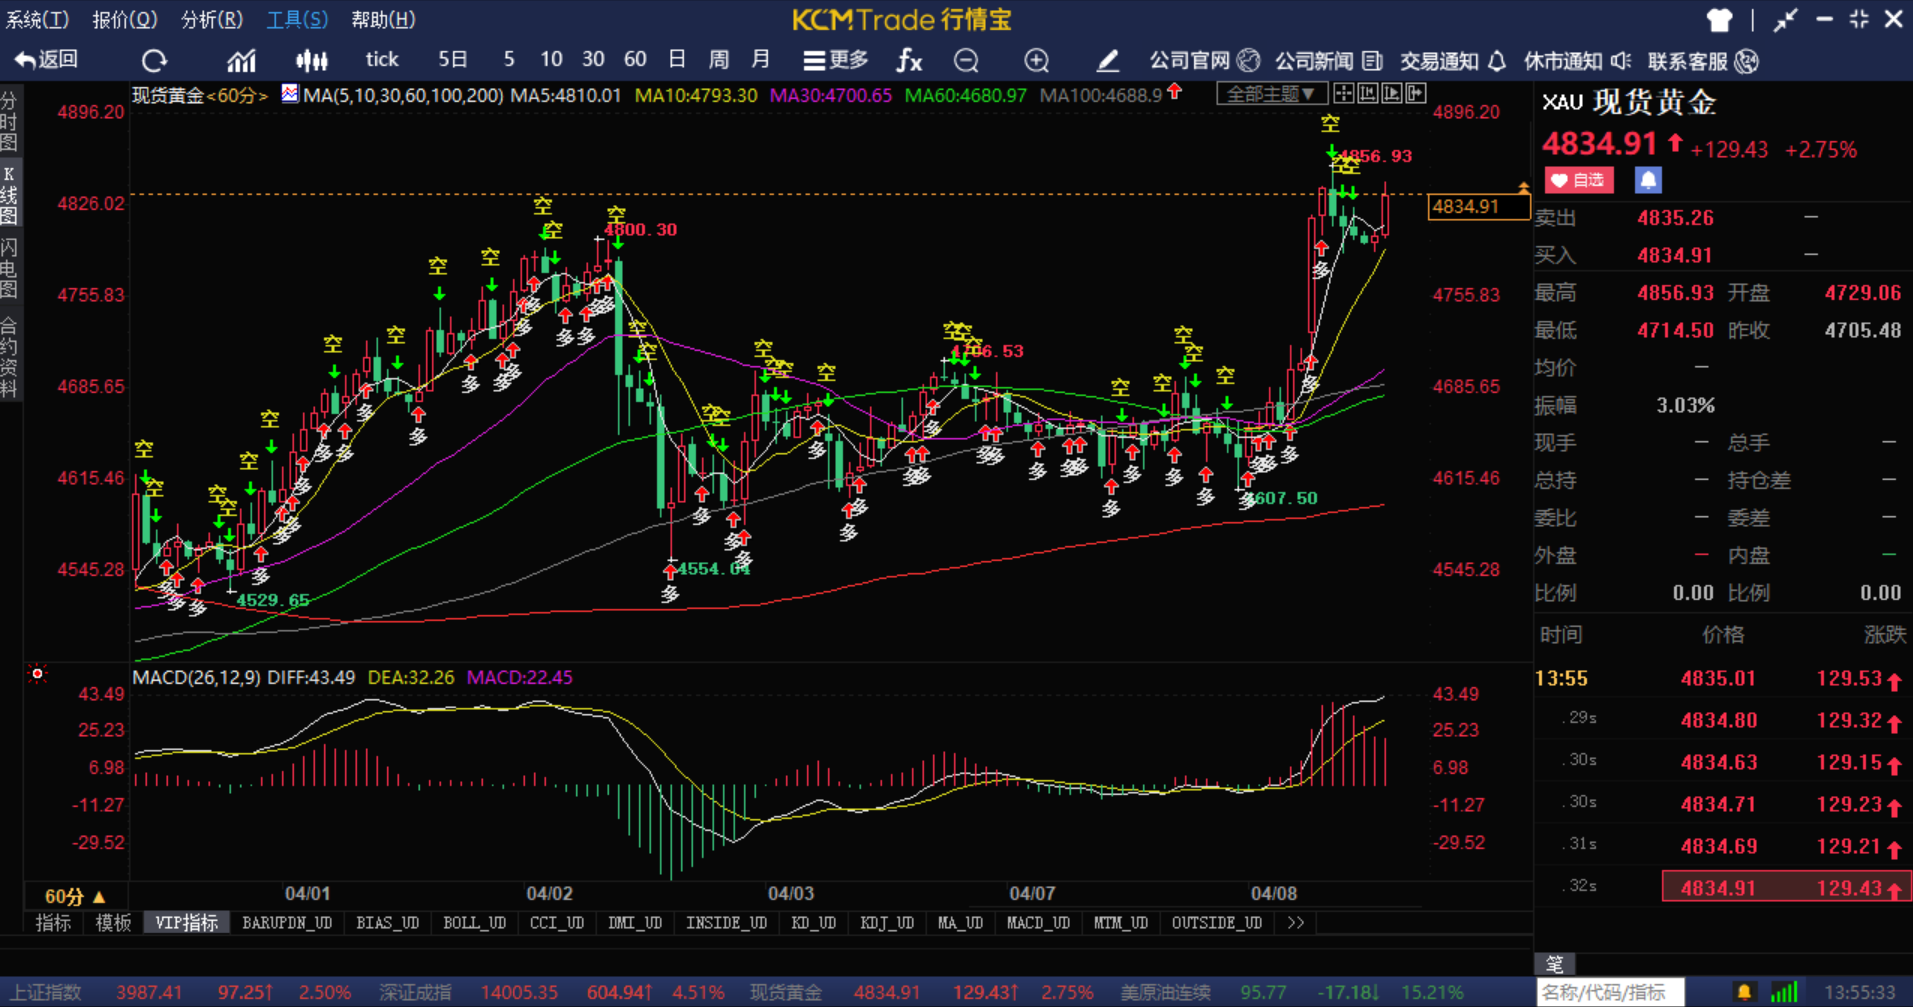Screen dimensions: 1913x1007
Task: Click the 返回 back button
Action: click(x=46, y=60)
